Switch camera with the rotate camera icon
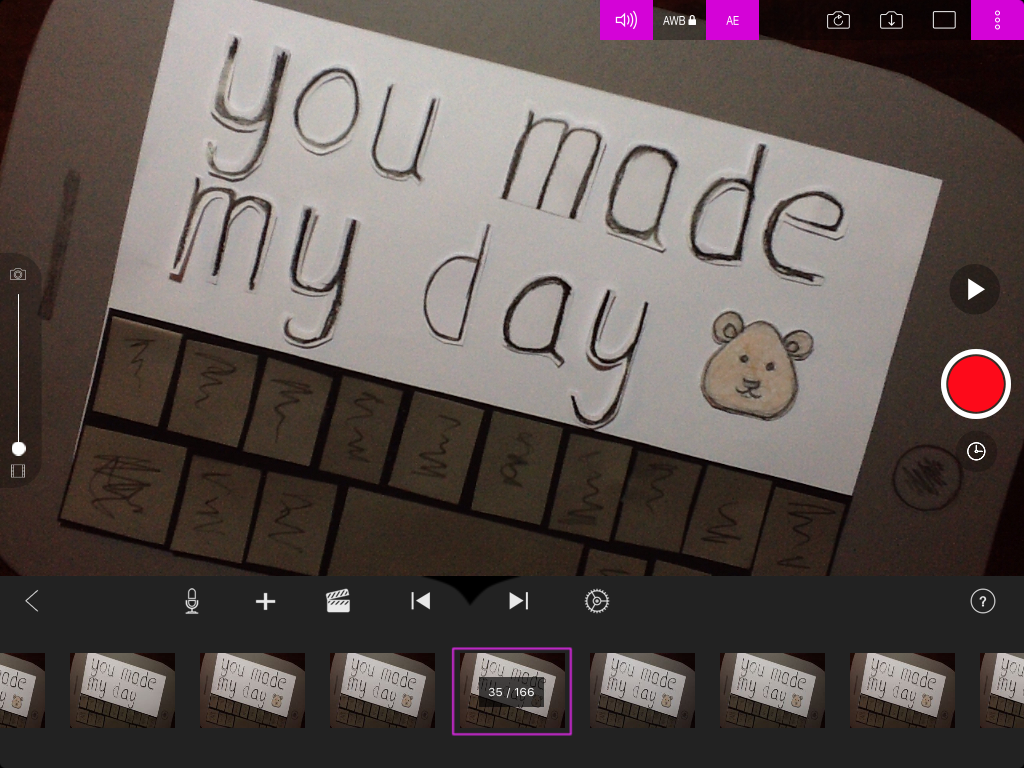The height and width of the screenshot is (768, 1024). [x=838, y=20]
